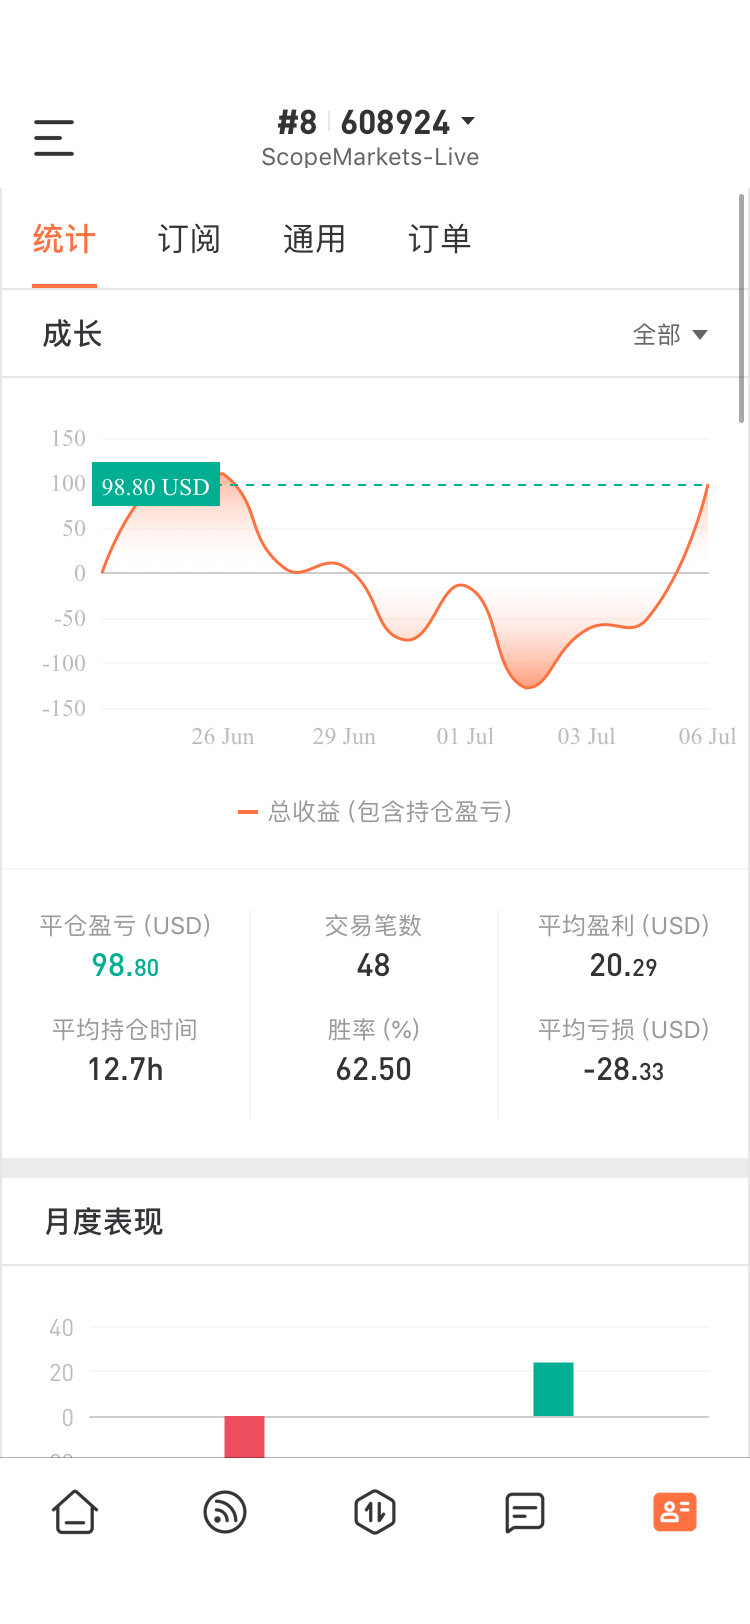Click the 06 Jul chart endpoint
This screenshot has width=750, height=1624.
click(x=707, y=485)
